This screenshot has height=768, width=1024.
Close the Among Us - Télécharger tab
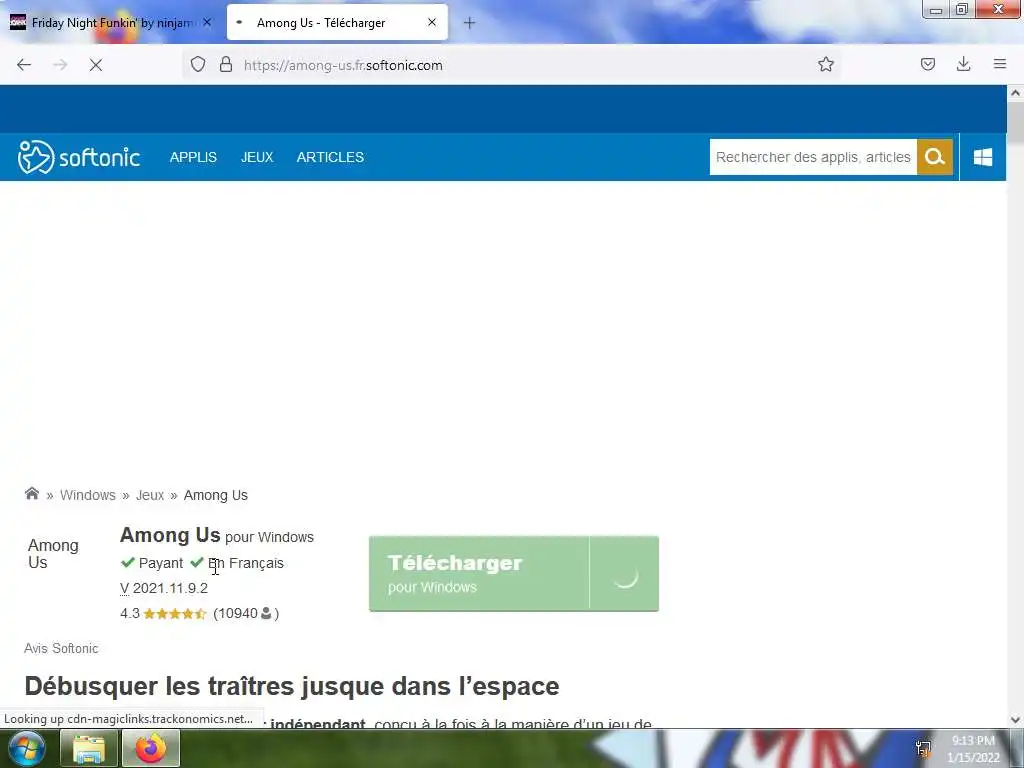coord(432,22)
